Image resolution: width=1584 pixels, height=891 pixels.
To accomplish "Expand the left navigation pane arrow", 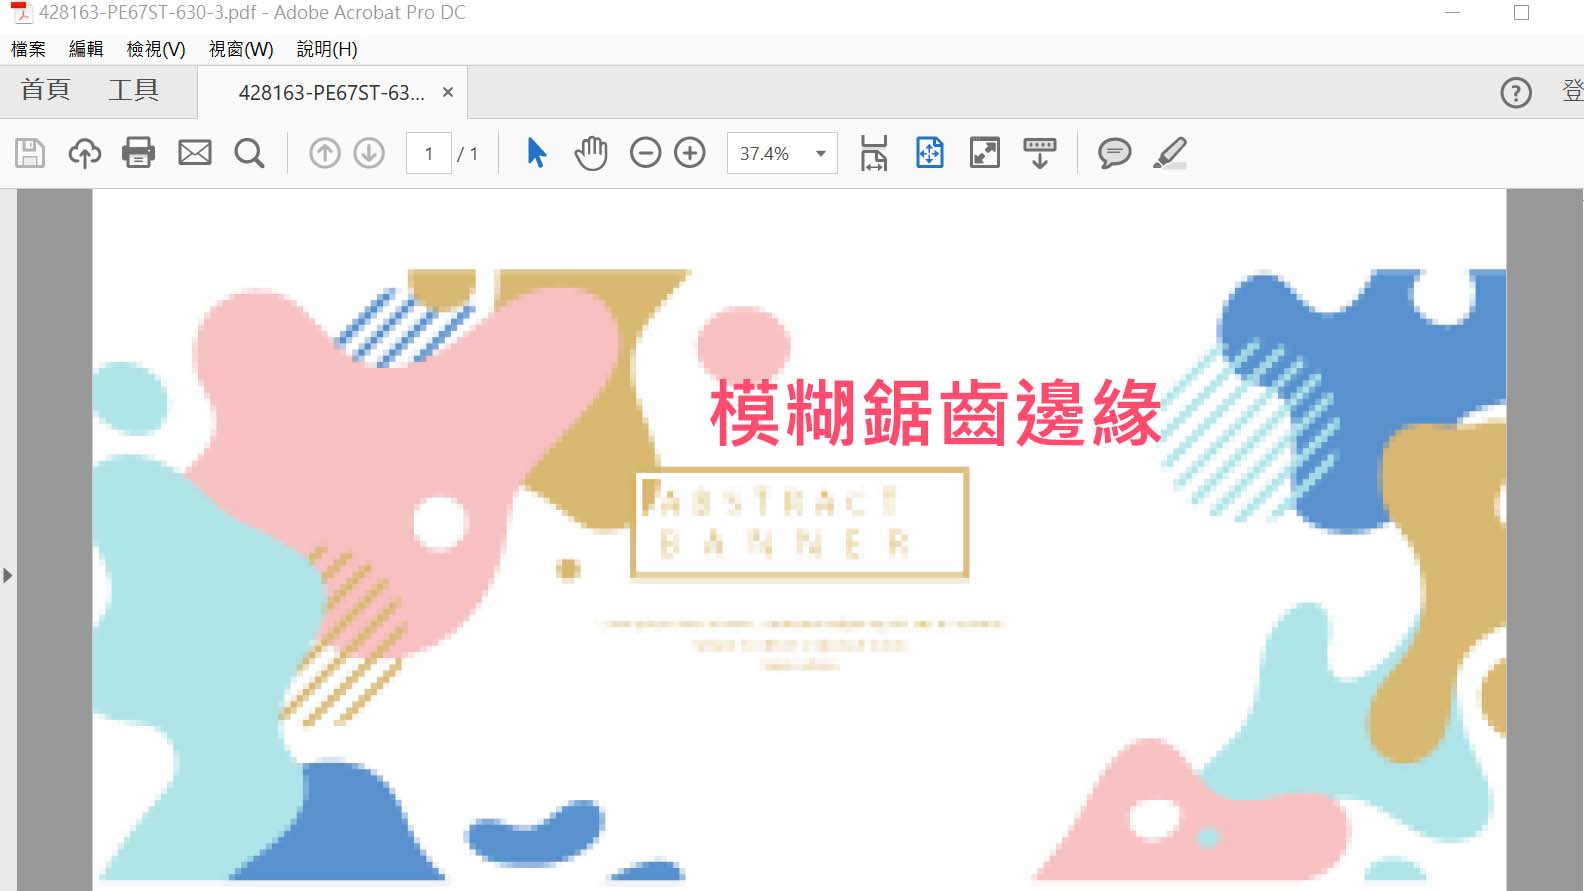I will click(8, 575).
